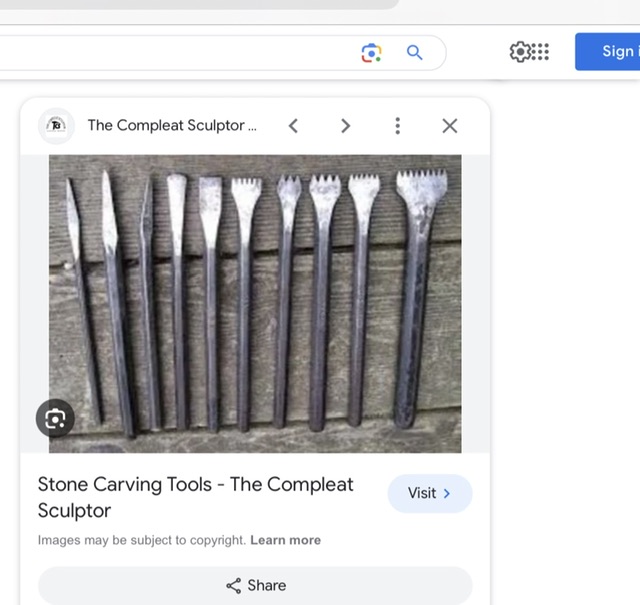Open the Learn more copyright link
The width and height of the screenshot is (640, 605).
pyautogui.click(x=285, y=540)
